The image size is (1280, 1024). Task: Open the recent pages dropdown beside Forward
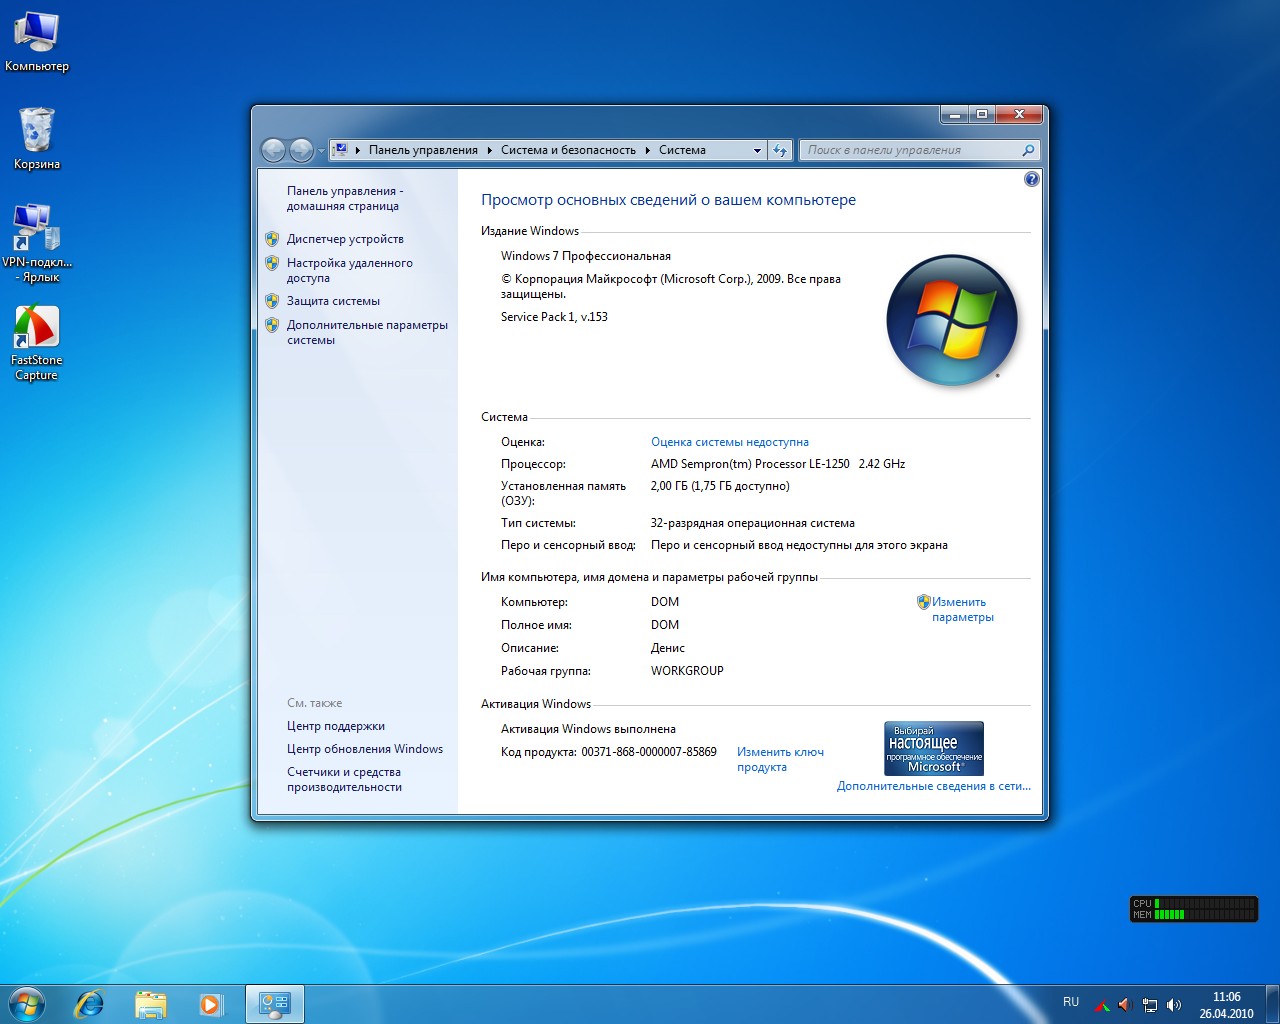[321, 151]
